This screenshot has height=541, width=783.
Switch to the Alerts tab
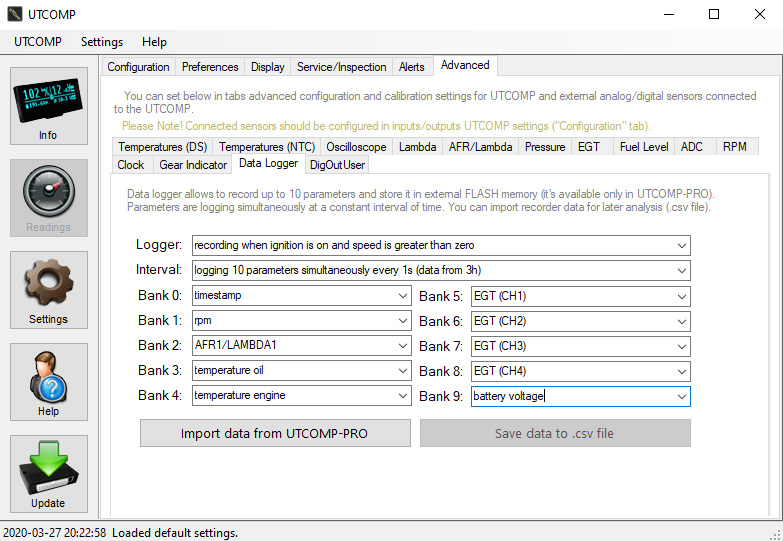pos(411,67)
